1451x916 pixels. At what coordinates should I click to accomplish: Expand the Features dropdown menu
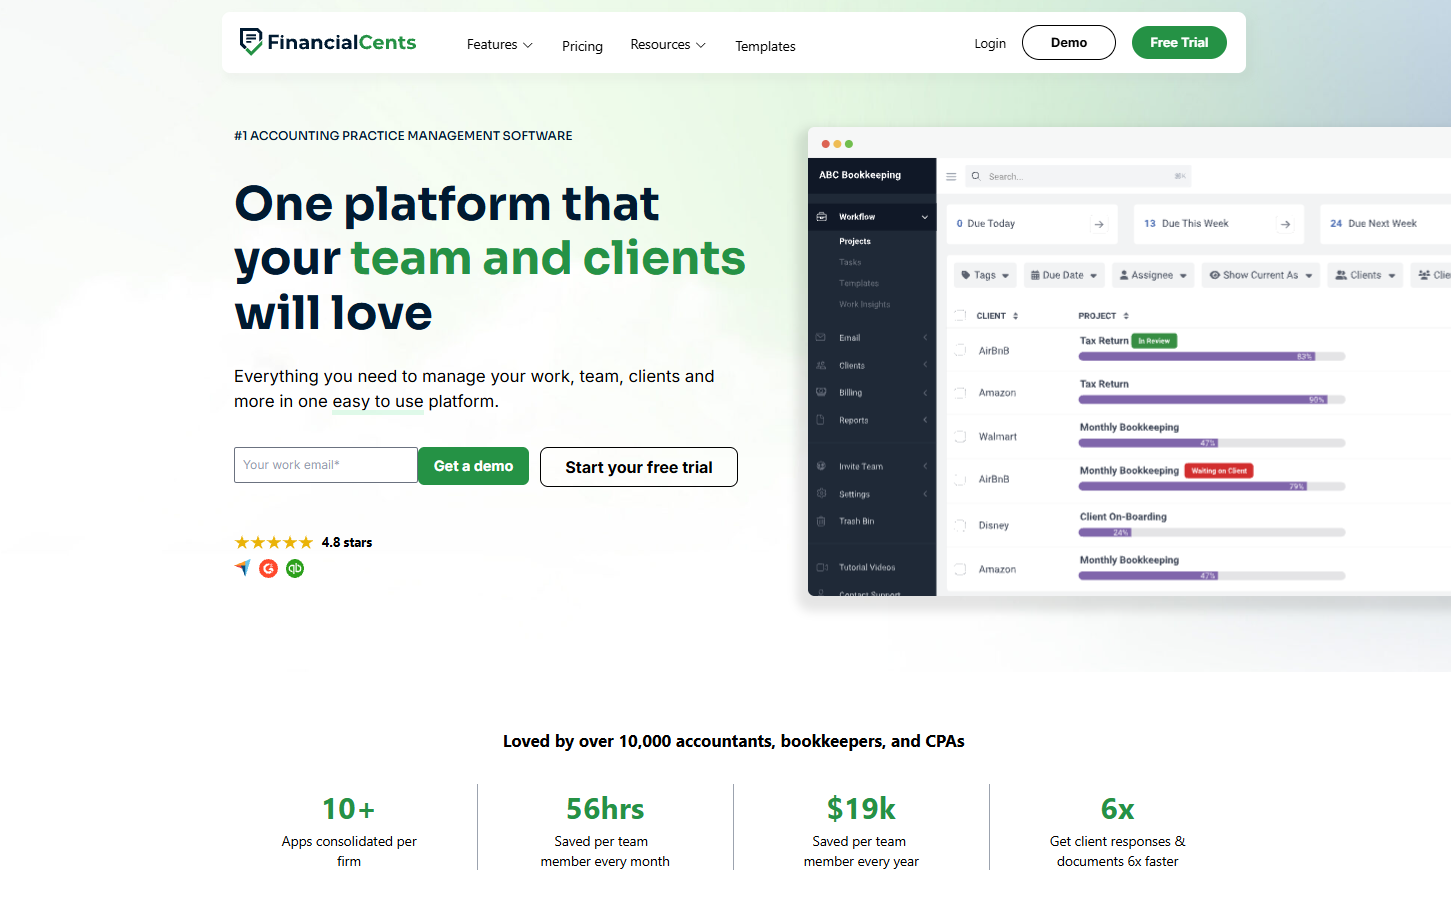[x=499, y=45]
